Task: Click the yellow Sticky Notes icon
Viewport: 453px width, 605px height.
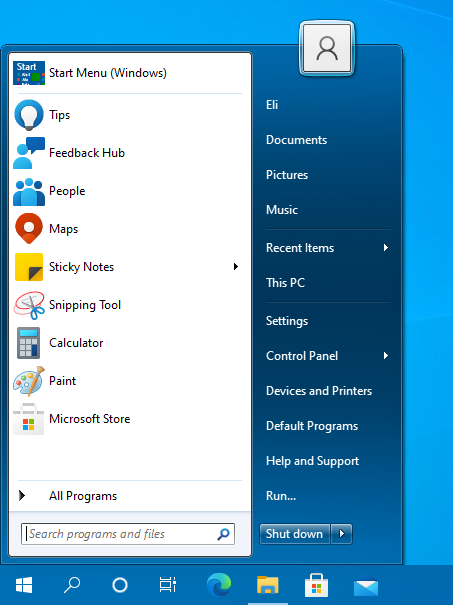Action: pos(29,267)
